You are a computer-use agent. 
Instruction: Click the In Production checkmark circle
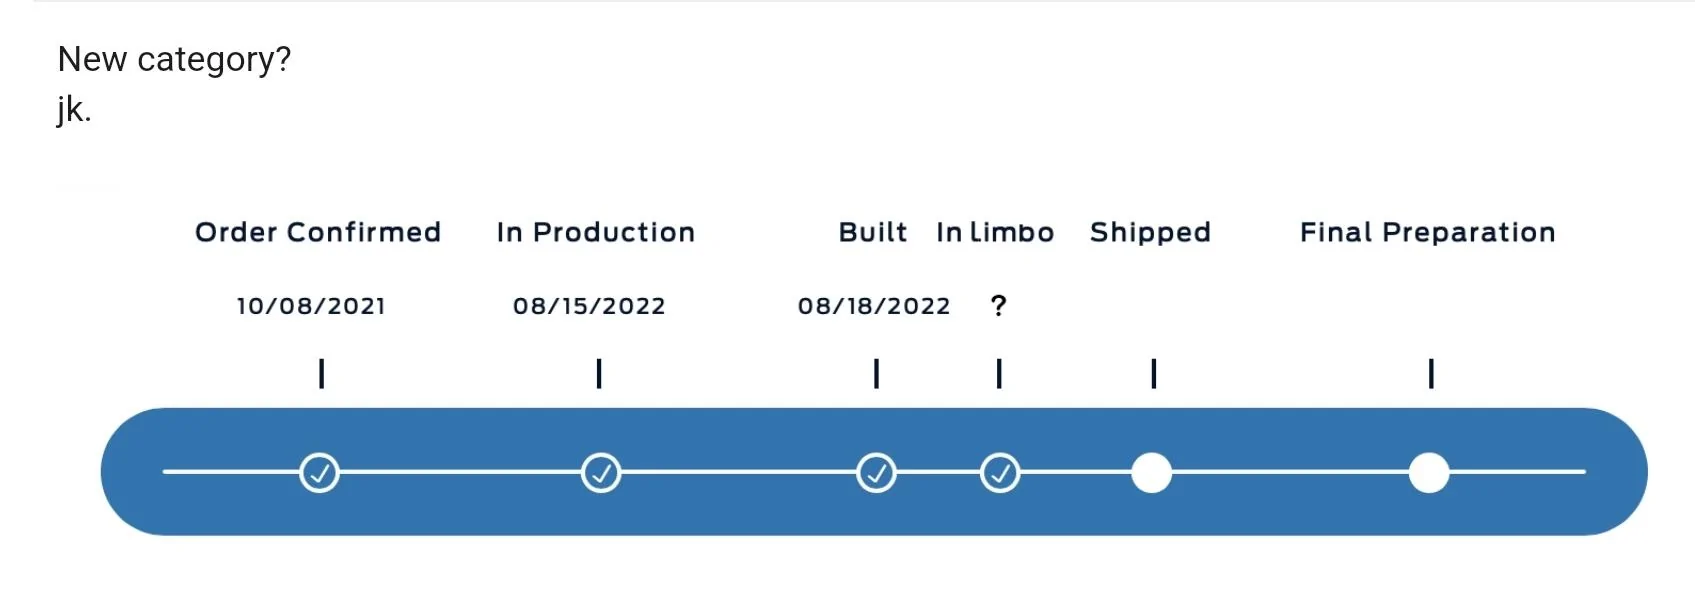(x=601, y=472)
